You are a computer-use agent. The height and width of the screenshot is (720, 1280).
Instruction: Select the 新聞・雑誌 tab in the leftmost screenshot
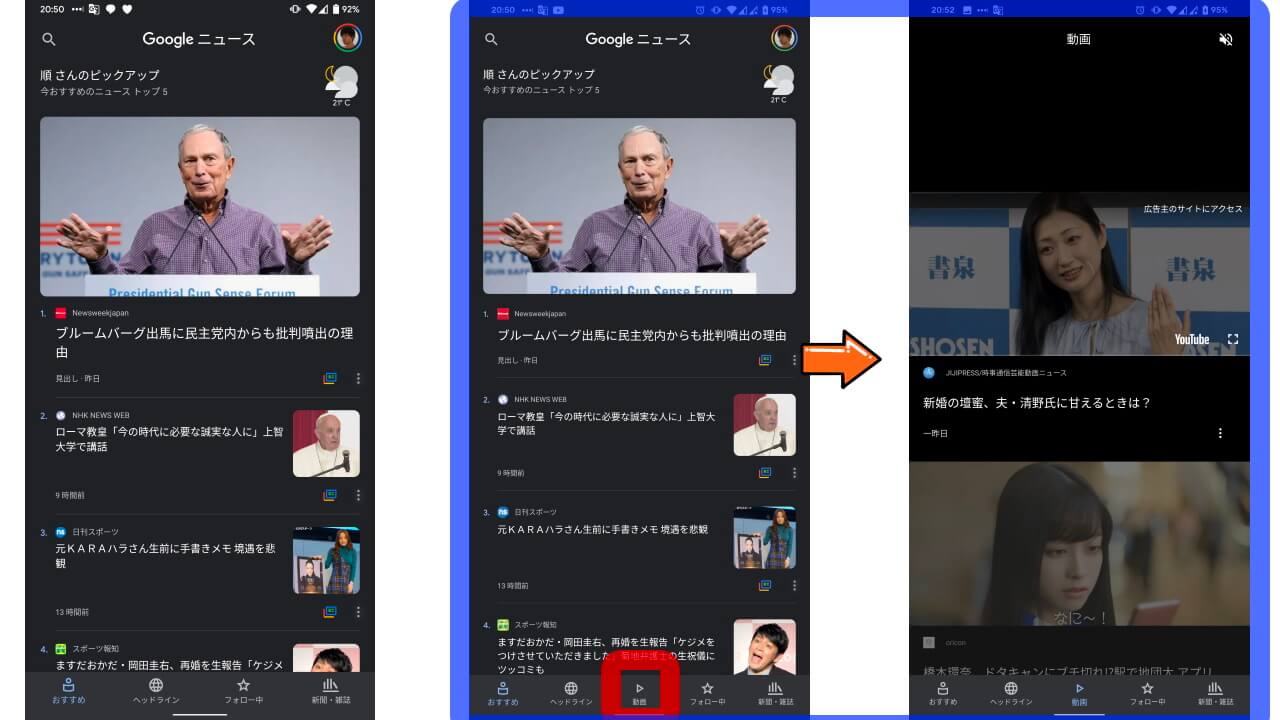point(330,691)
